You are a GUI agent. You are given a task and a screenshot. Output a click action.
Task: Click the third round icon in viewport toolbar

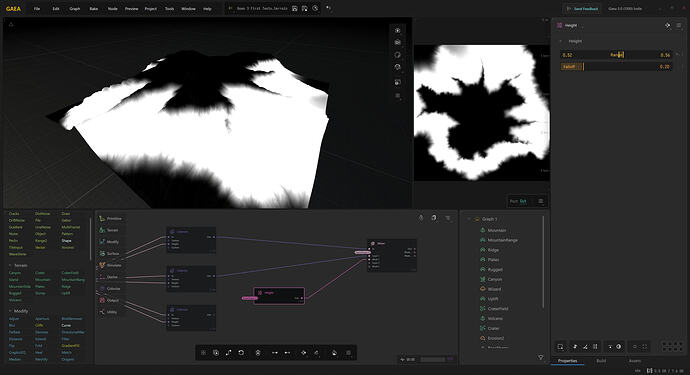[x=398, y=55]
